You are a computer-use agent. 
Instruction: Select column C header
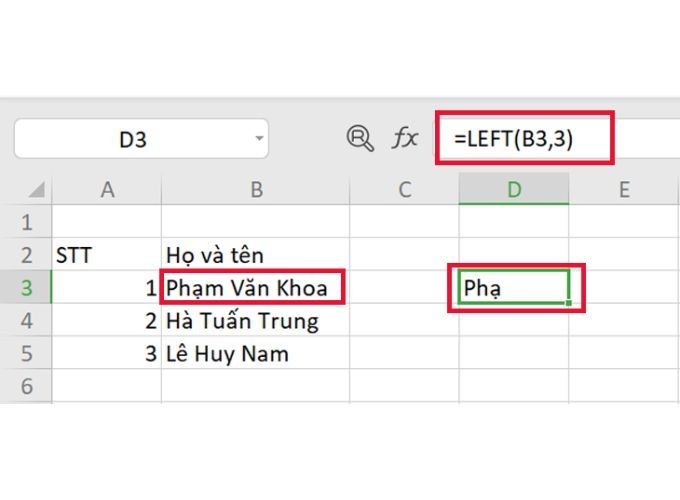click(404, 189)
